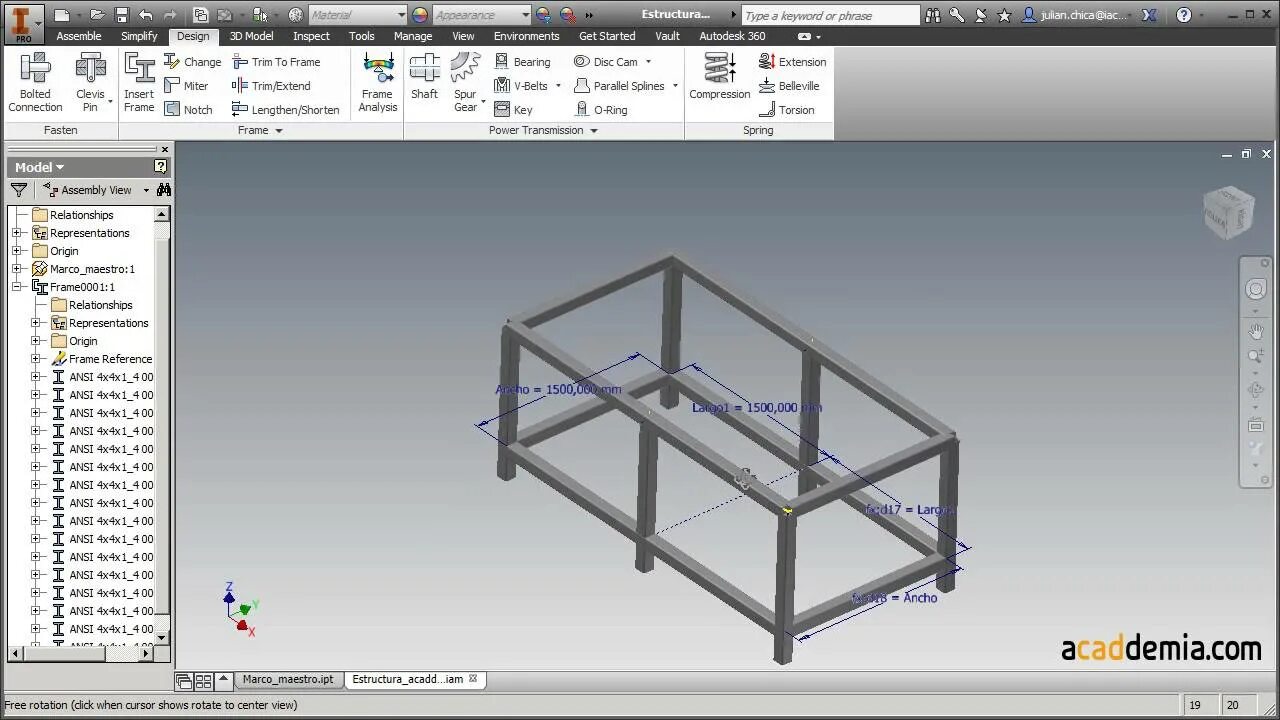This screenshot has width=1280, height=720.
Task: Open the Help question mark menu
Action: [1184, 15]
